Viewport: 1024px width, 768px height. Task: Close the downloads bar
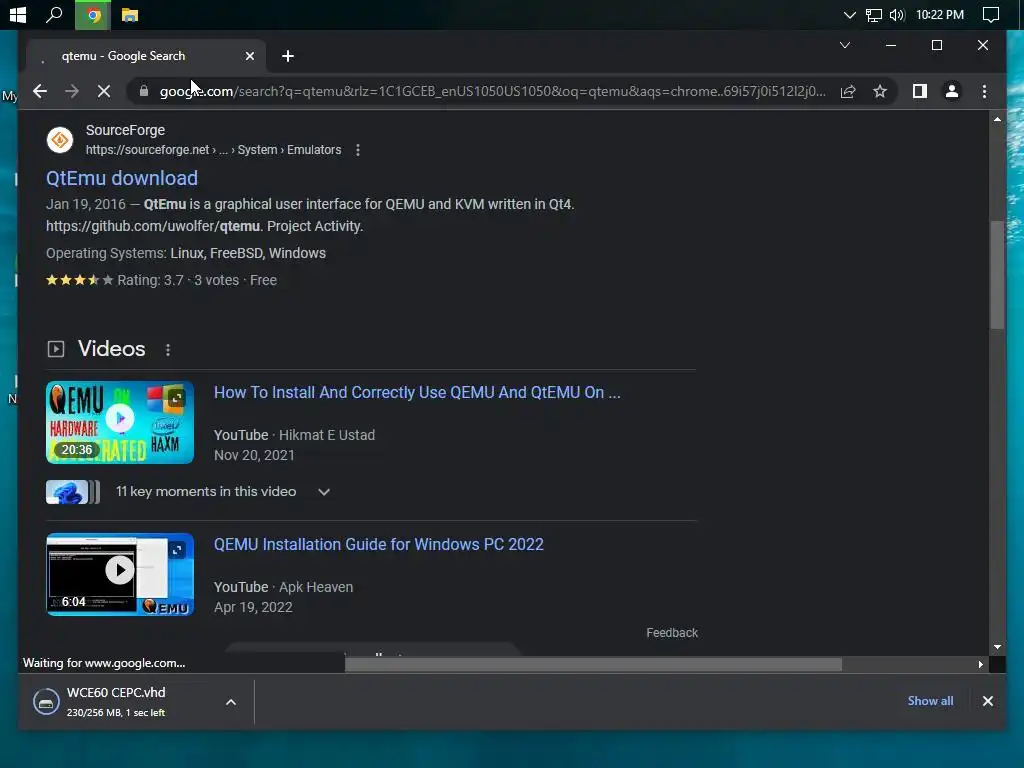[x=987, y=701]
